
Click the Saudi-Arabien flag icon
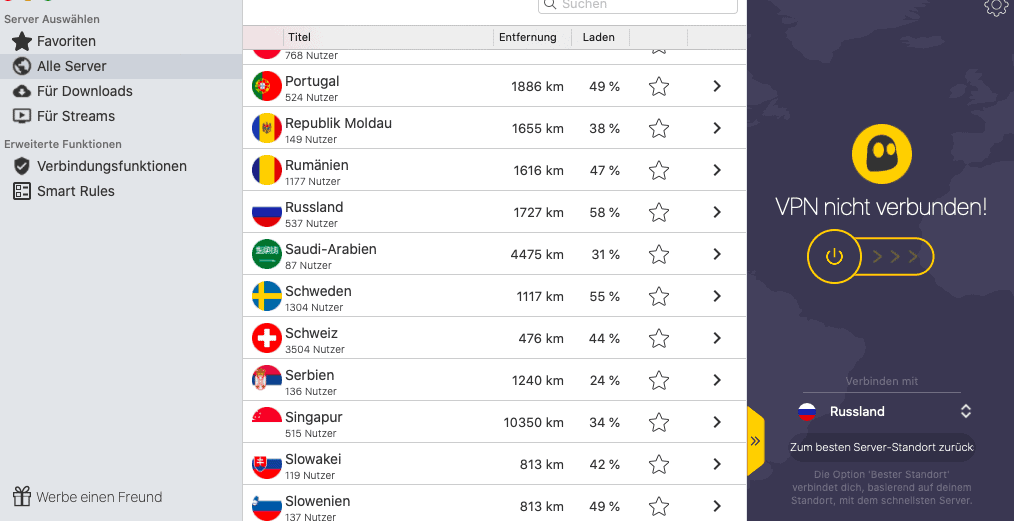pos(266,255)
